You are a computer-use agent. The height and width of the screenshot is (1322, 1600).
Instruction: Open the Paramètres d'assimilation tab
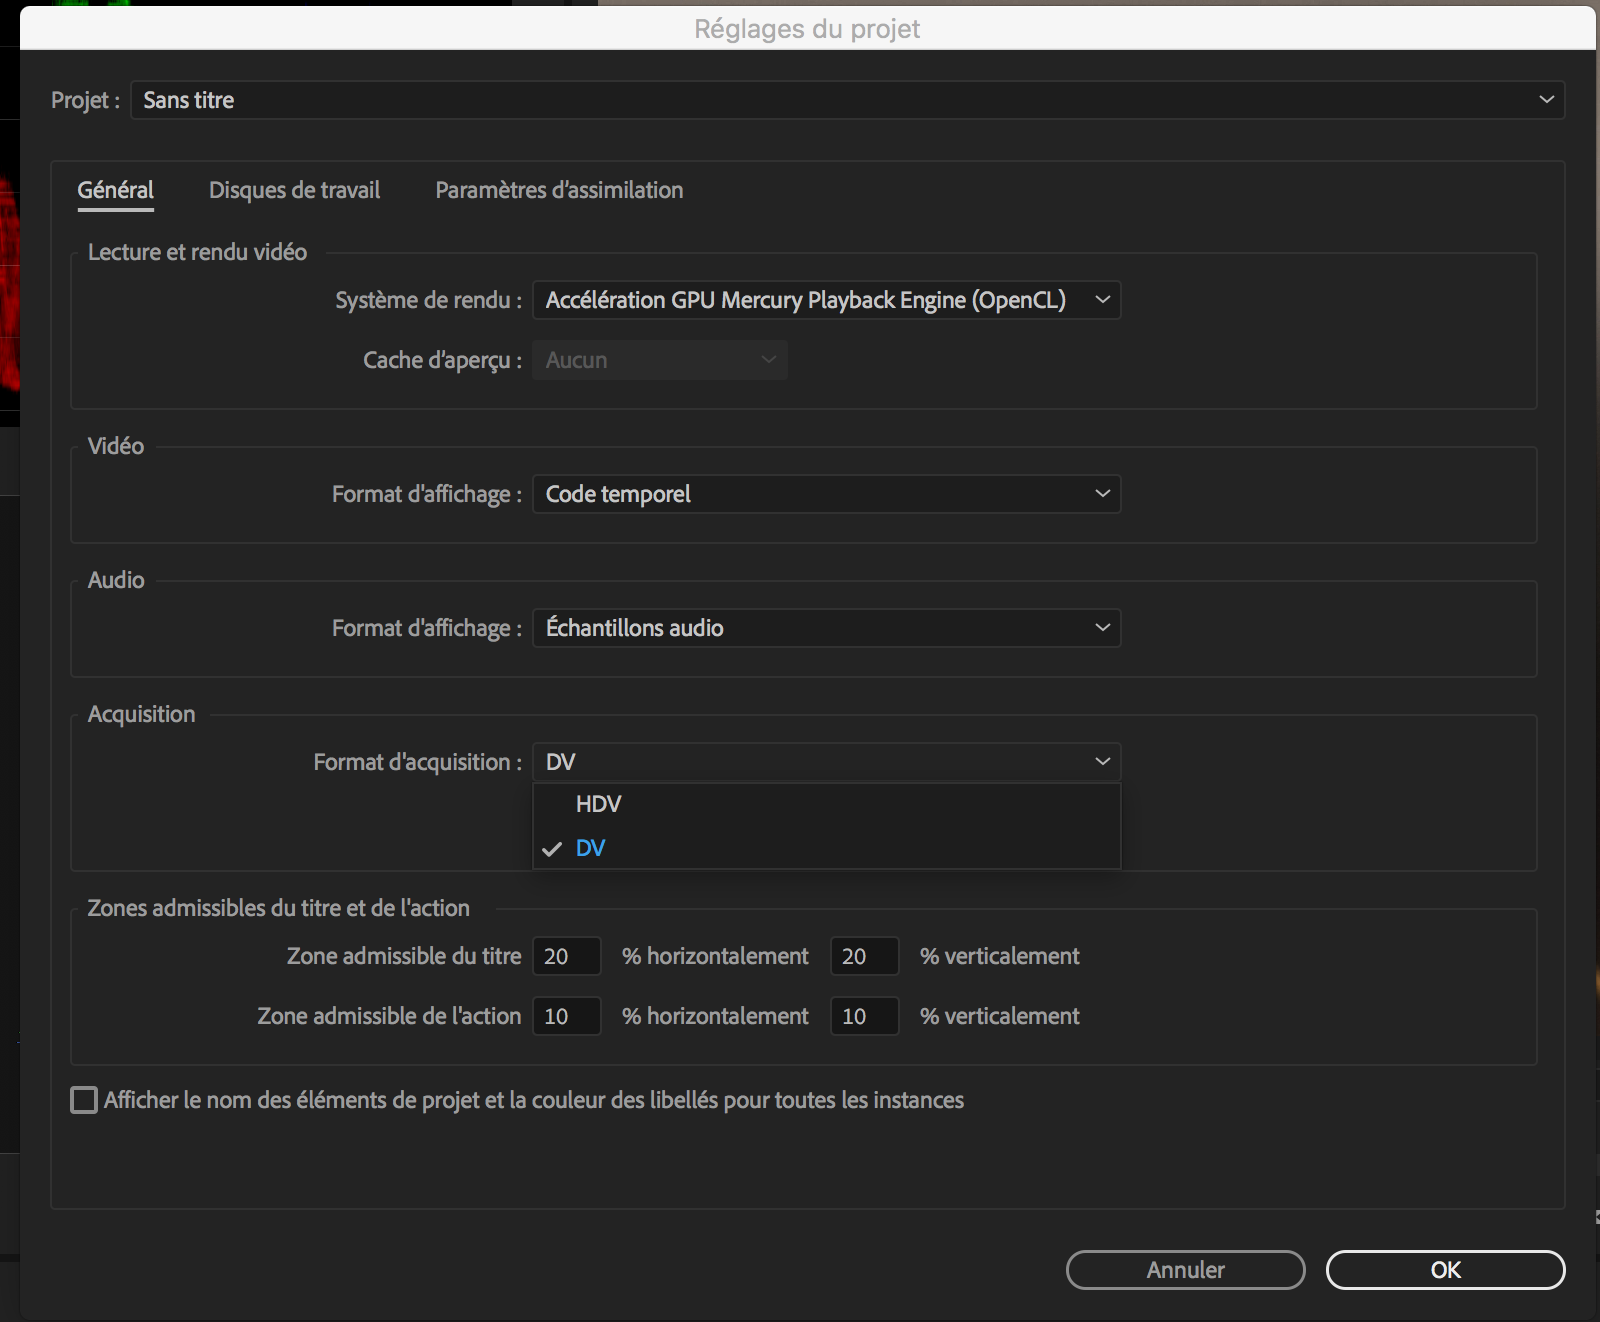click(x=559, y=190)
